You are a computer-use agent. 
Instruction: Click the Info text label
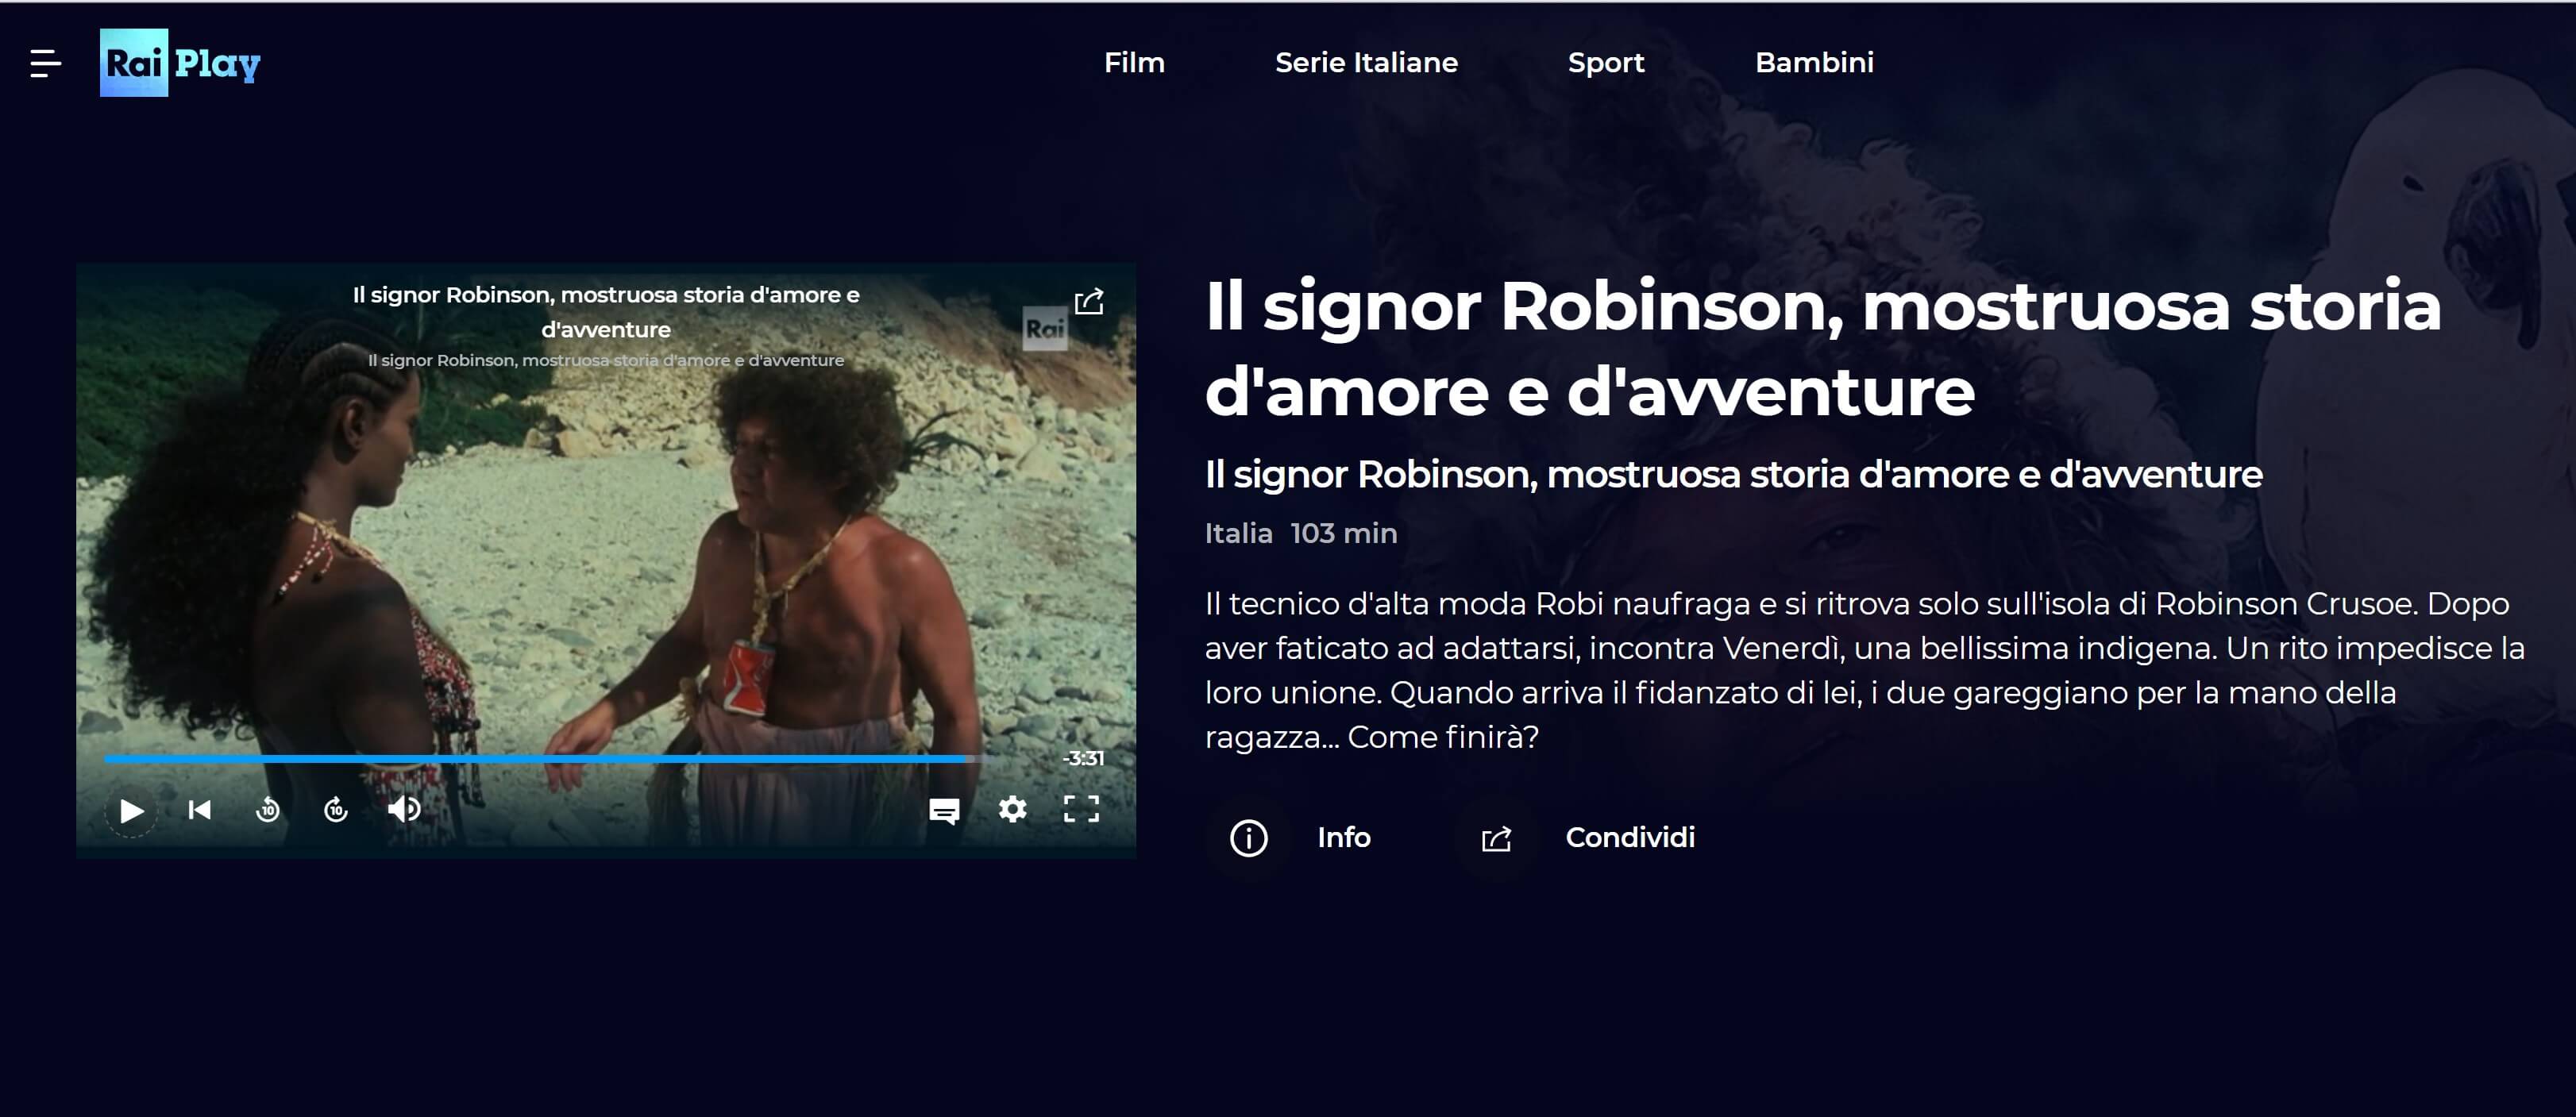pyautogui.click(x=1343, y=837)
